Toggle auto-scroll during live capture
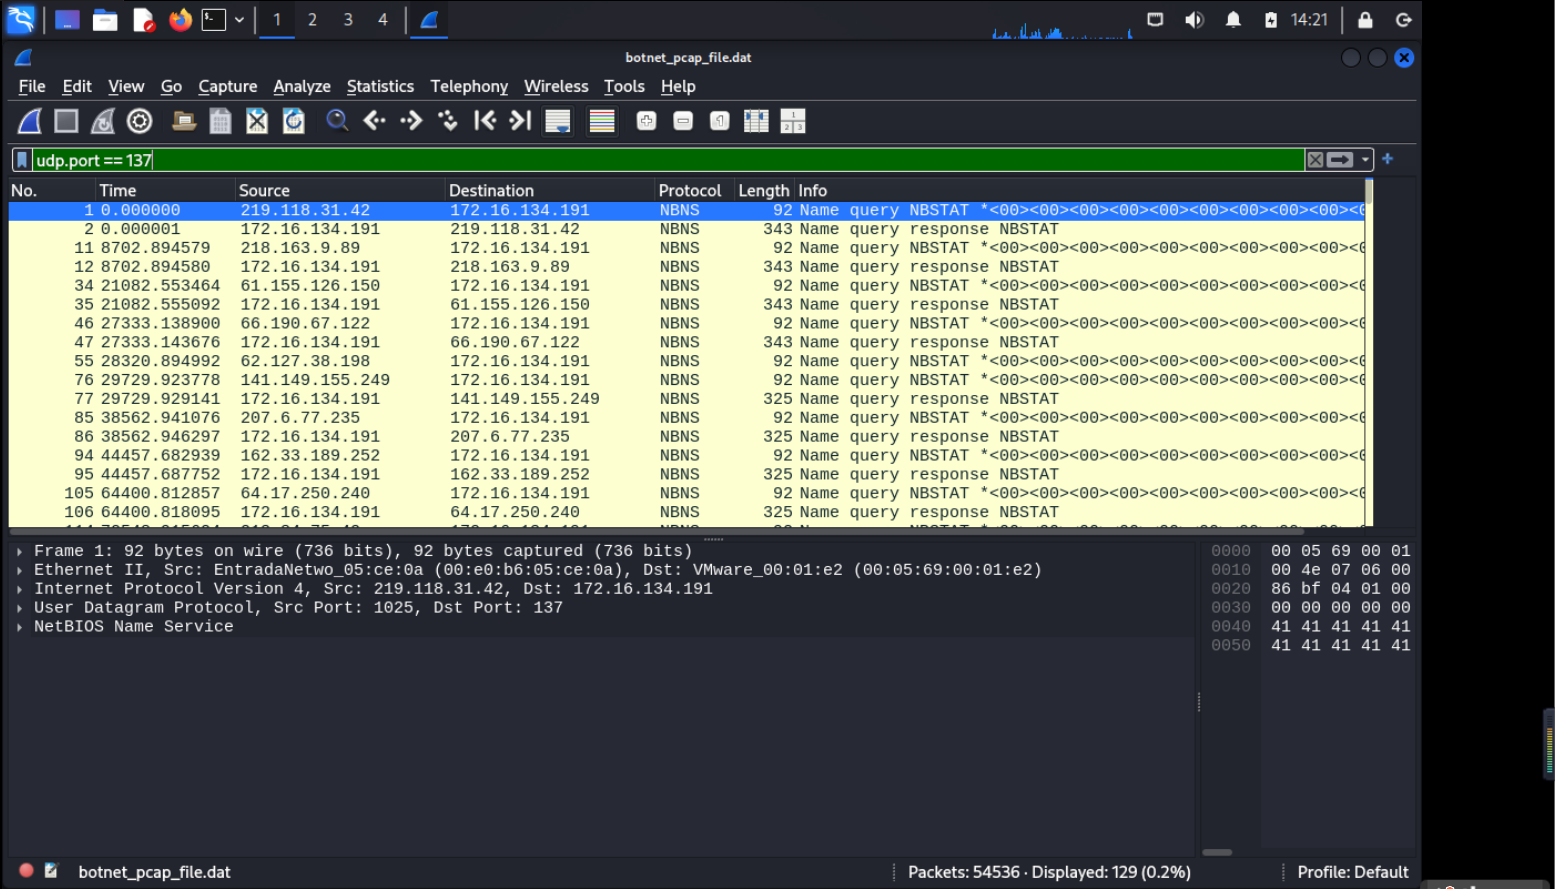 click(x=557, y=121)
